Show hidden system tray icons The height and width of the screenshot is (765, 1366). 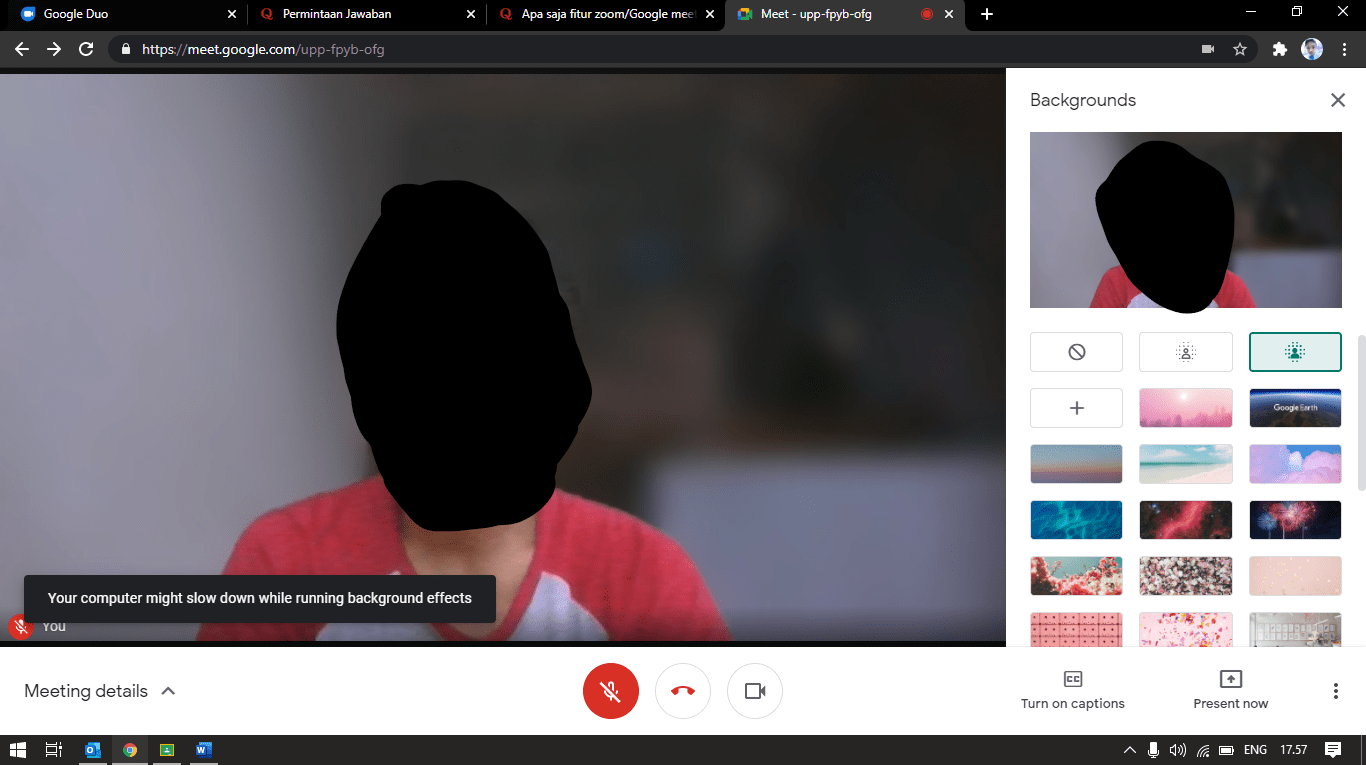[1130, 750]
